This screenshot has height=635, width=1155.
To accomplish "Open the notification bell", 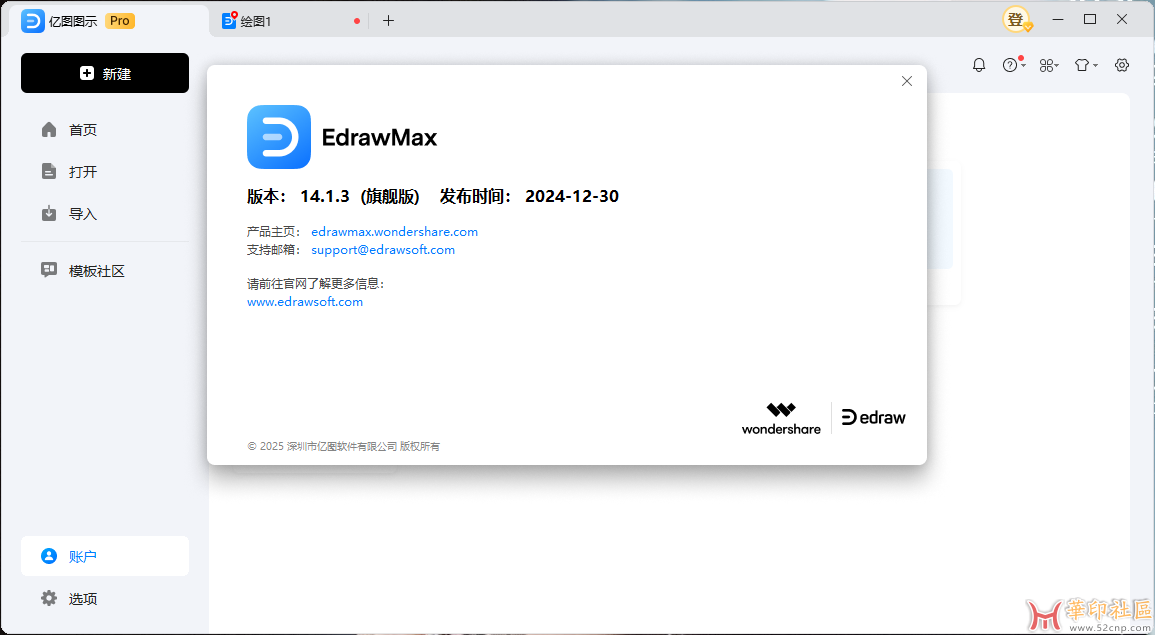I will click(x=979, y=64).
